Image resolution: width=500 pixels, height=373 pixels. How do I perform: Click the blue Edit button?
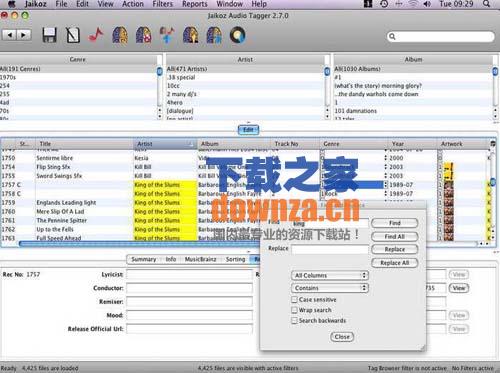[x=248, y=130]
